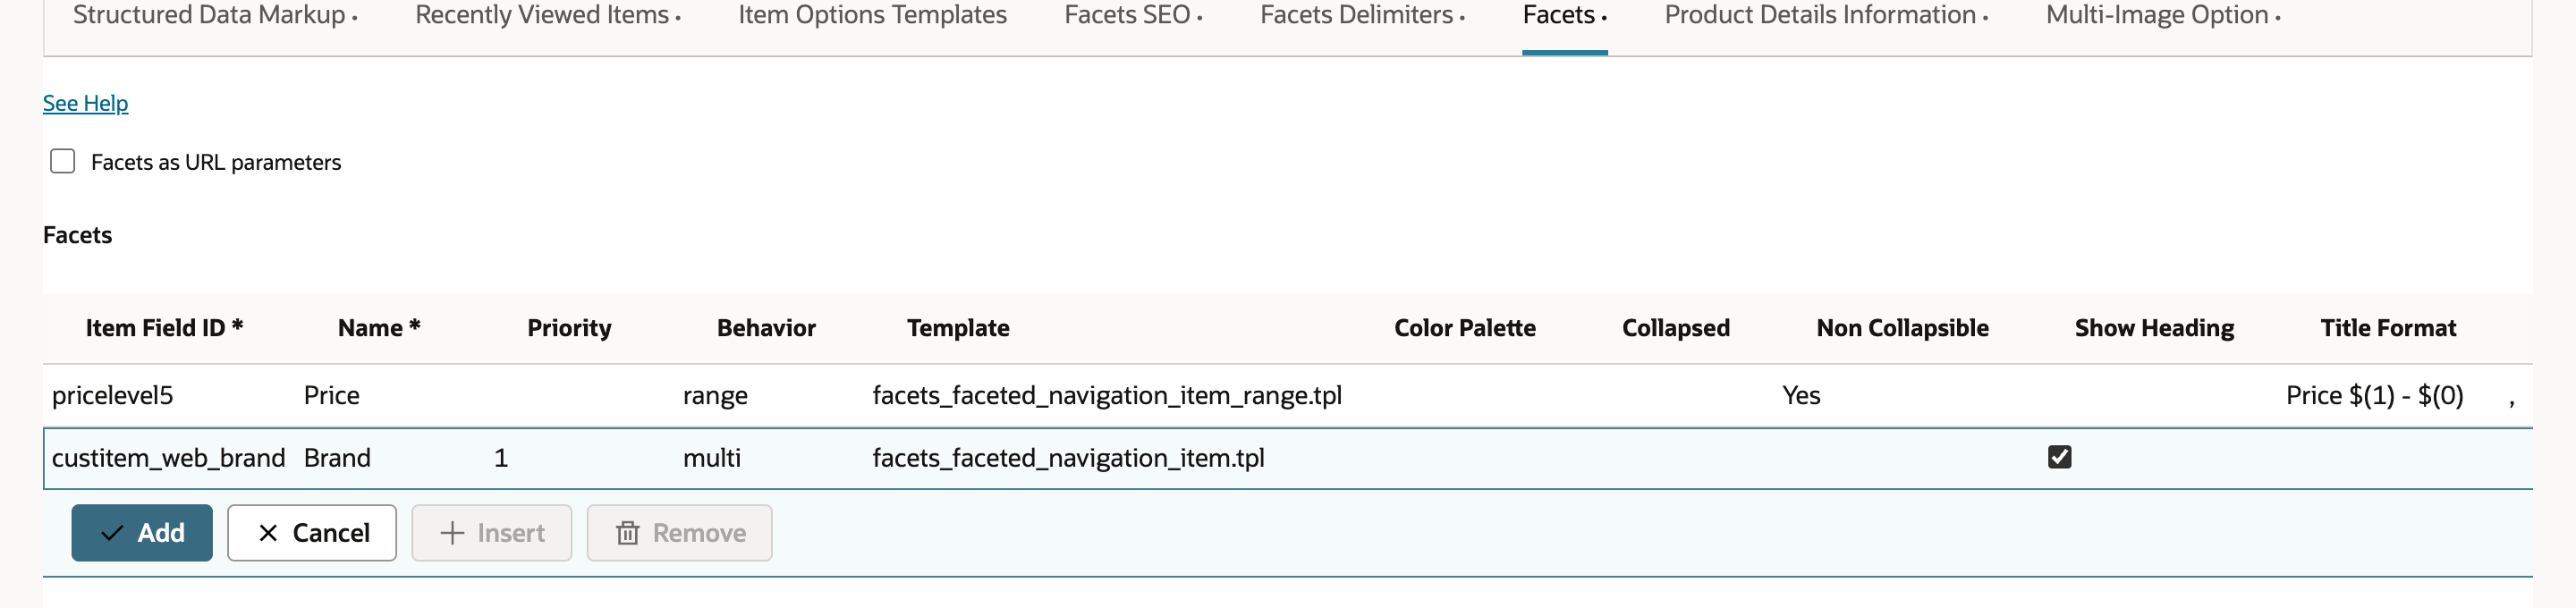Click Price $(1) - $(0) title format

pos(2375,396)
